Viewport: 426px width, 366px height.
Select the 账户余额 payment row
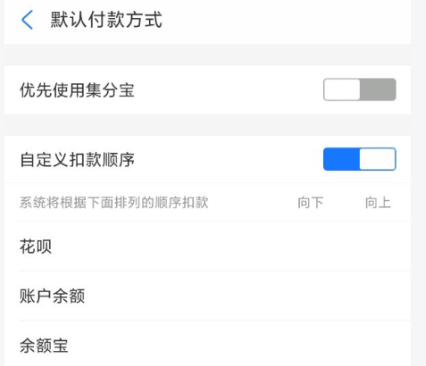pyautogui.click(x=207, y=296)
